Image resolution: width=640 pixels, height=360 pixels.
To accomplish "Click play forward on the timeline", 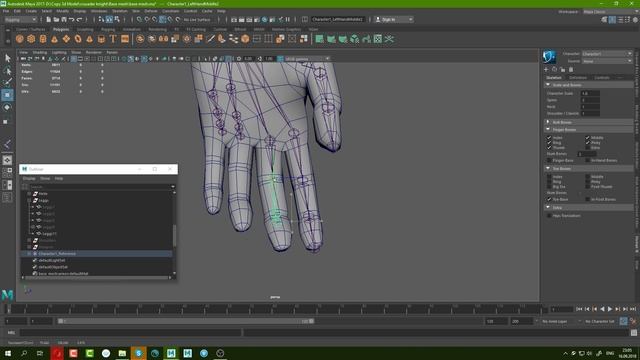I will [x=610, y=309].
